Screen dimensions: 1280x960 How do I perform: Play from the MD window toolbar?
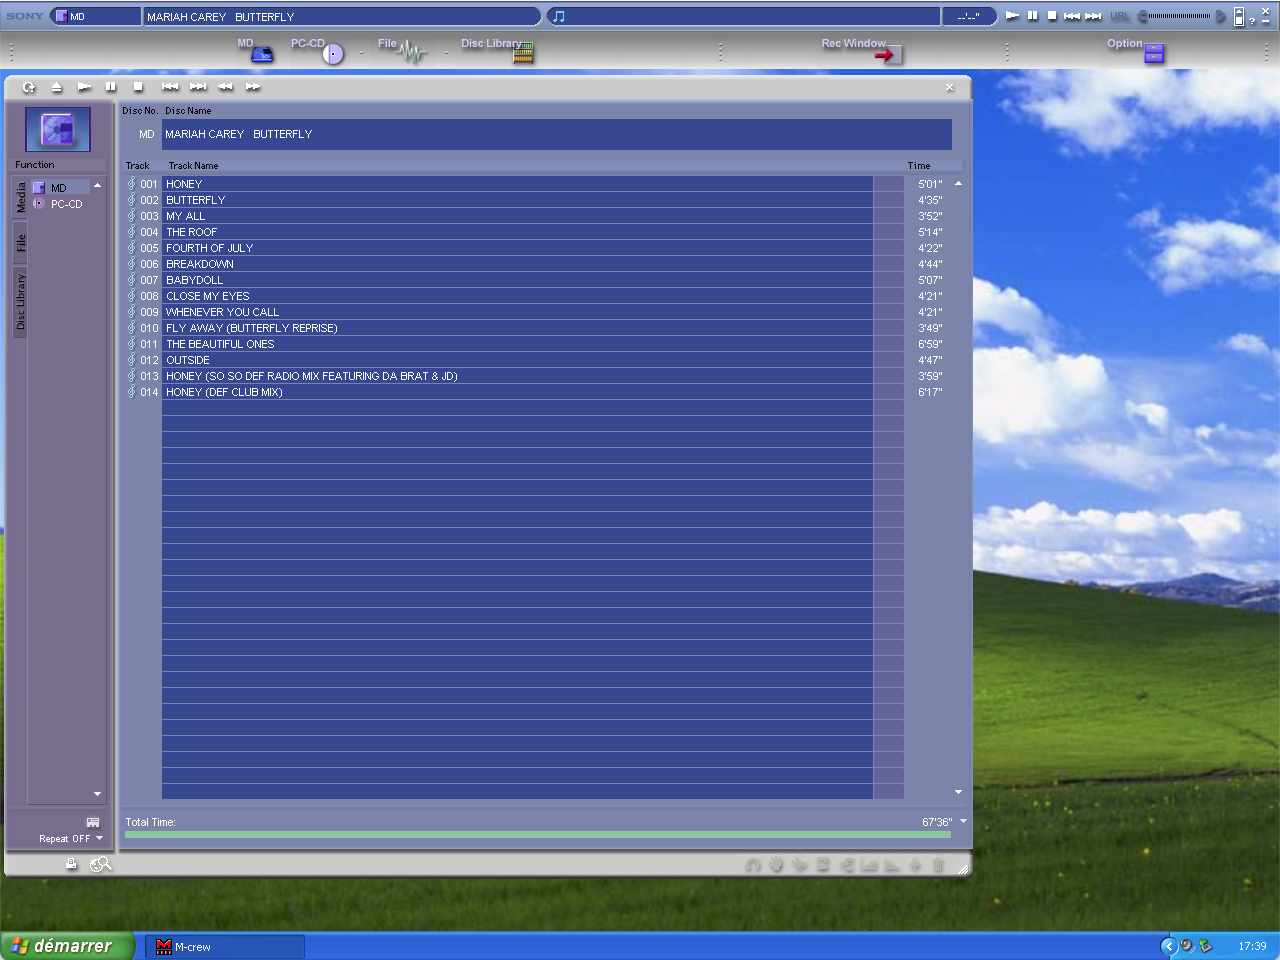[x=84, y=87]
